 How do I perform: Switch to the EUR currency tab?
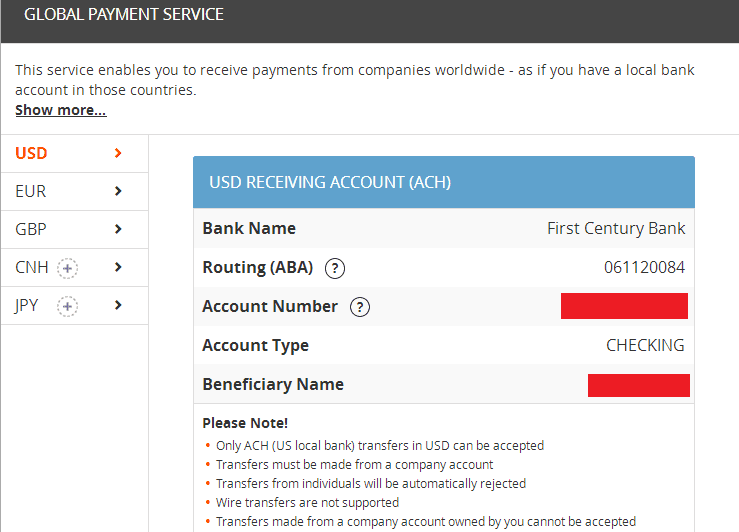(74, 191)
